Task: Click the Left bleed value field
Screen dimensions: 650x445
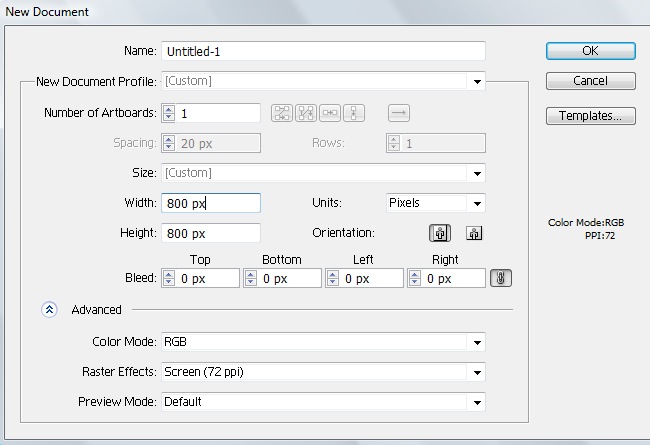Action: coord(371,278)
